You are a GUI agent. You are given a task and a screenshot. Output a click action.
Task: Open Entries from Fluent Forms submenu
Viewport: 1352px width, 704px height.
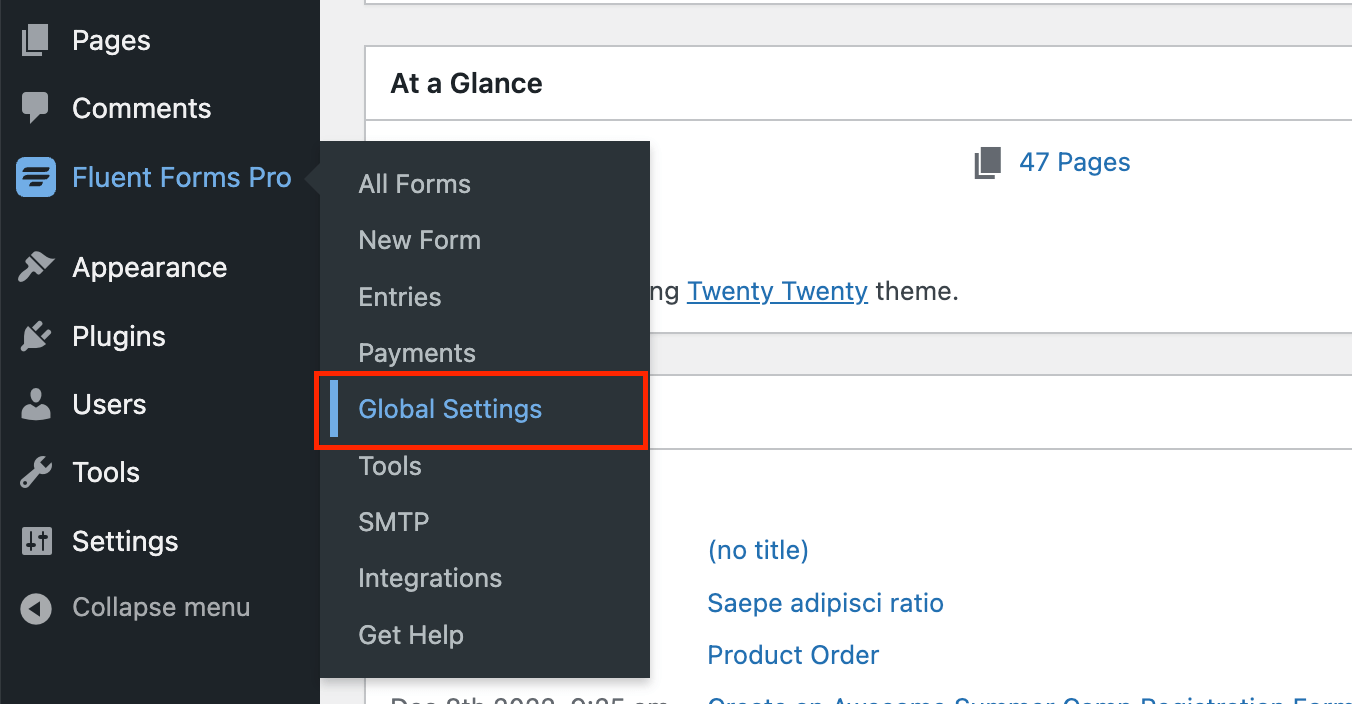pos(400,297)
